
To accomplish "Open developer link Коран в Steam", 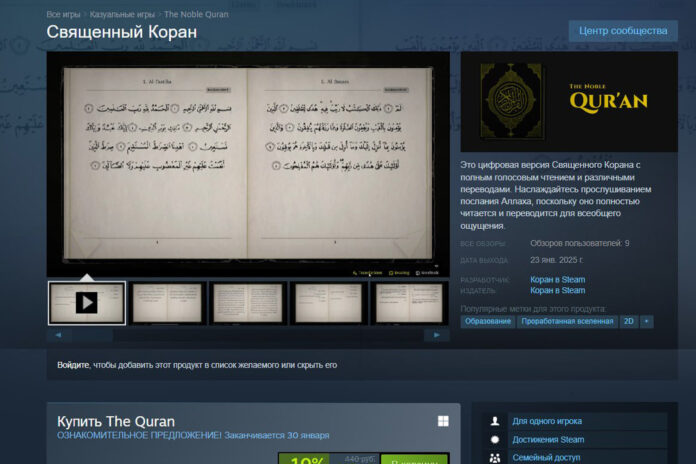I will (557, 280).
